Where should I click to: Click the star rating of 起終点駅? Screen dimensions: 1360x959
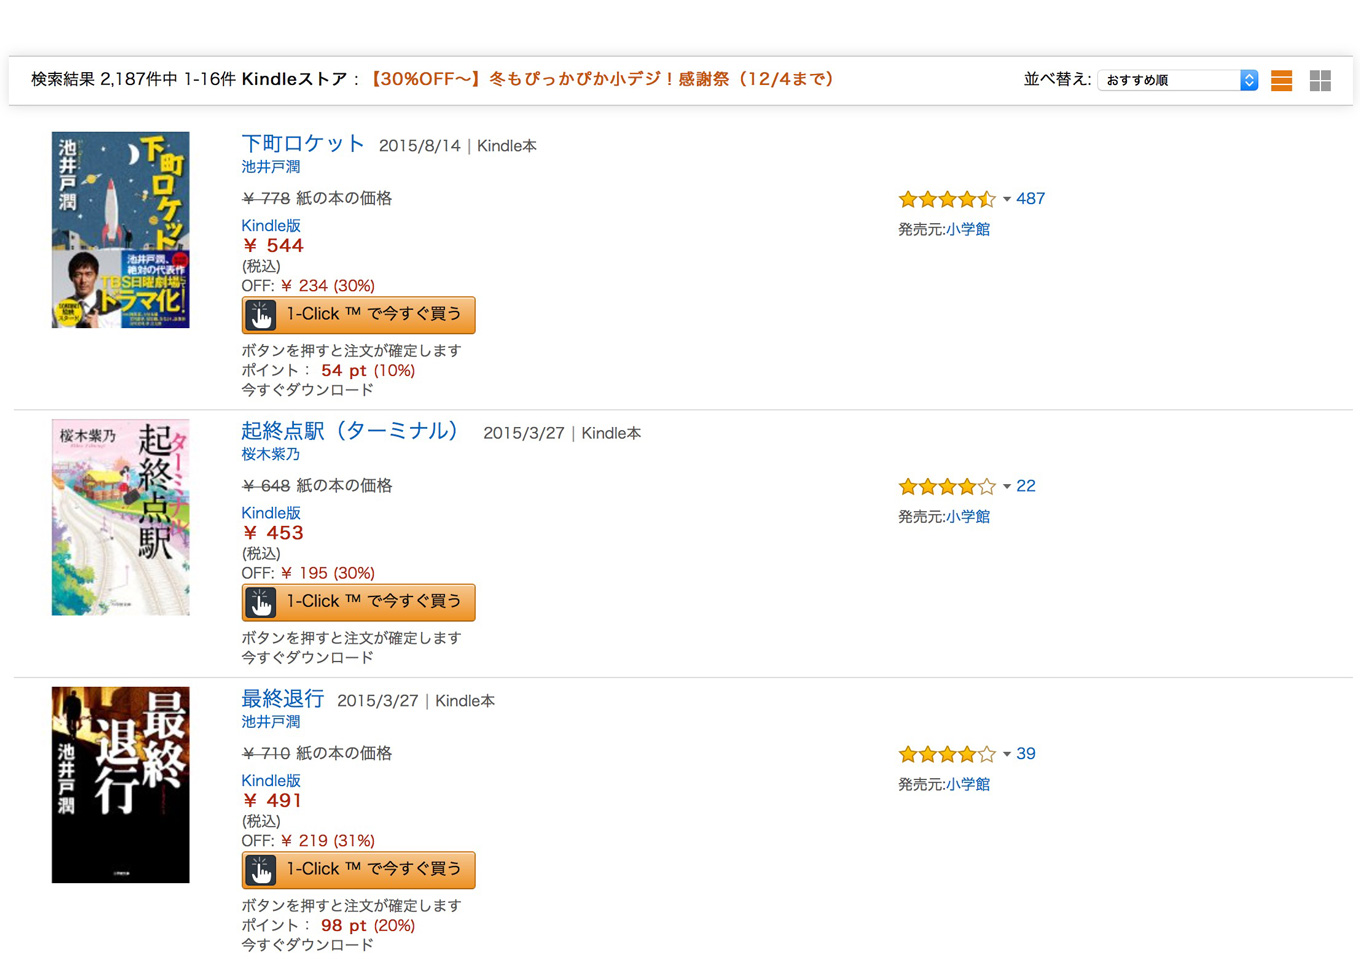947,487
